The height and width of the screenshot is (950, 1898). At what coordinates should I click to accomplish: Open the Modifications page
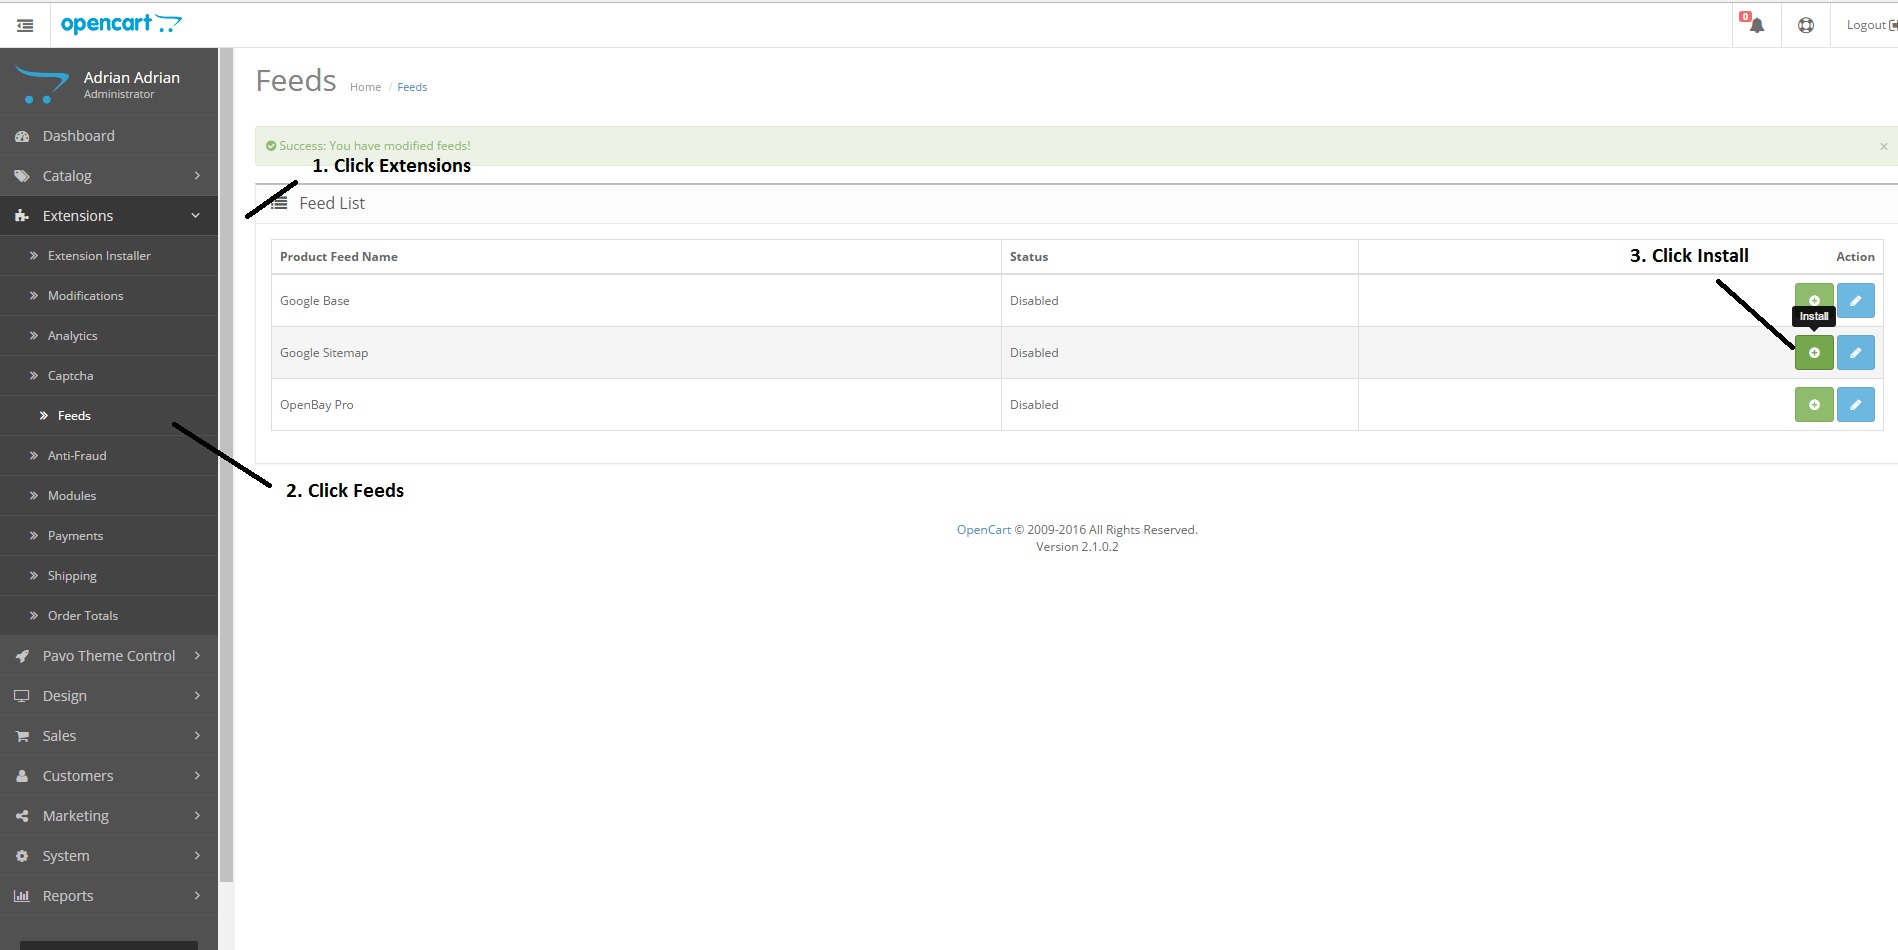pos(85,295)
